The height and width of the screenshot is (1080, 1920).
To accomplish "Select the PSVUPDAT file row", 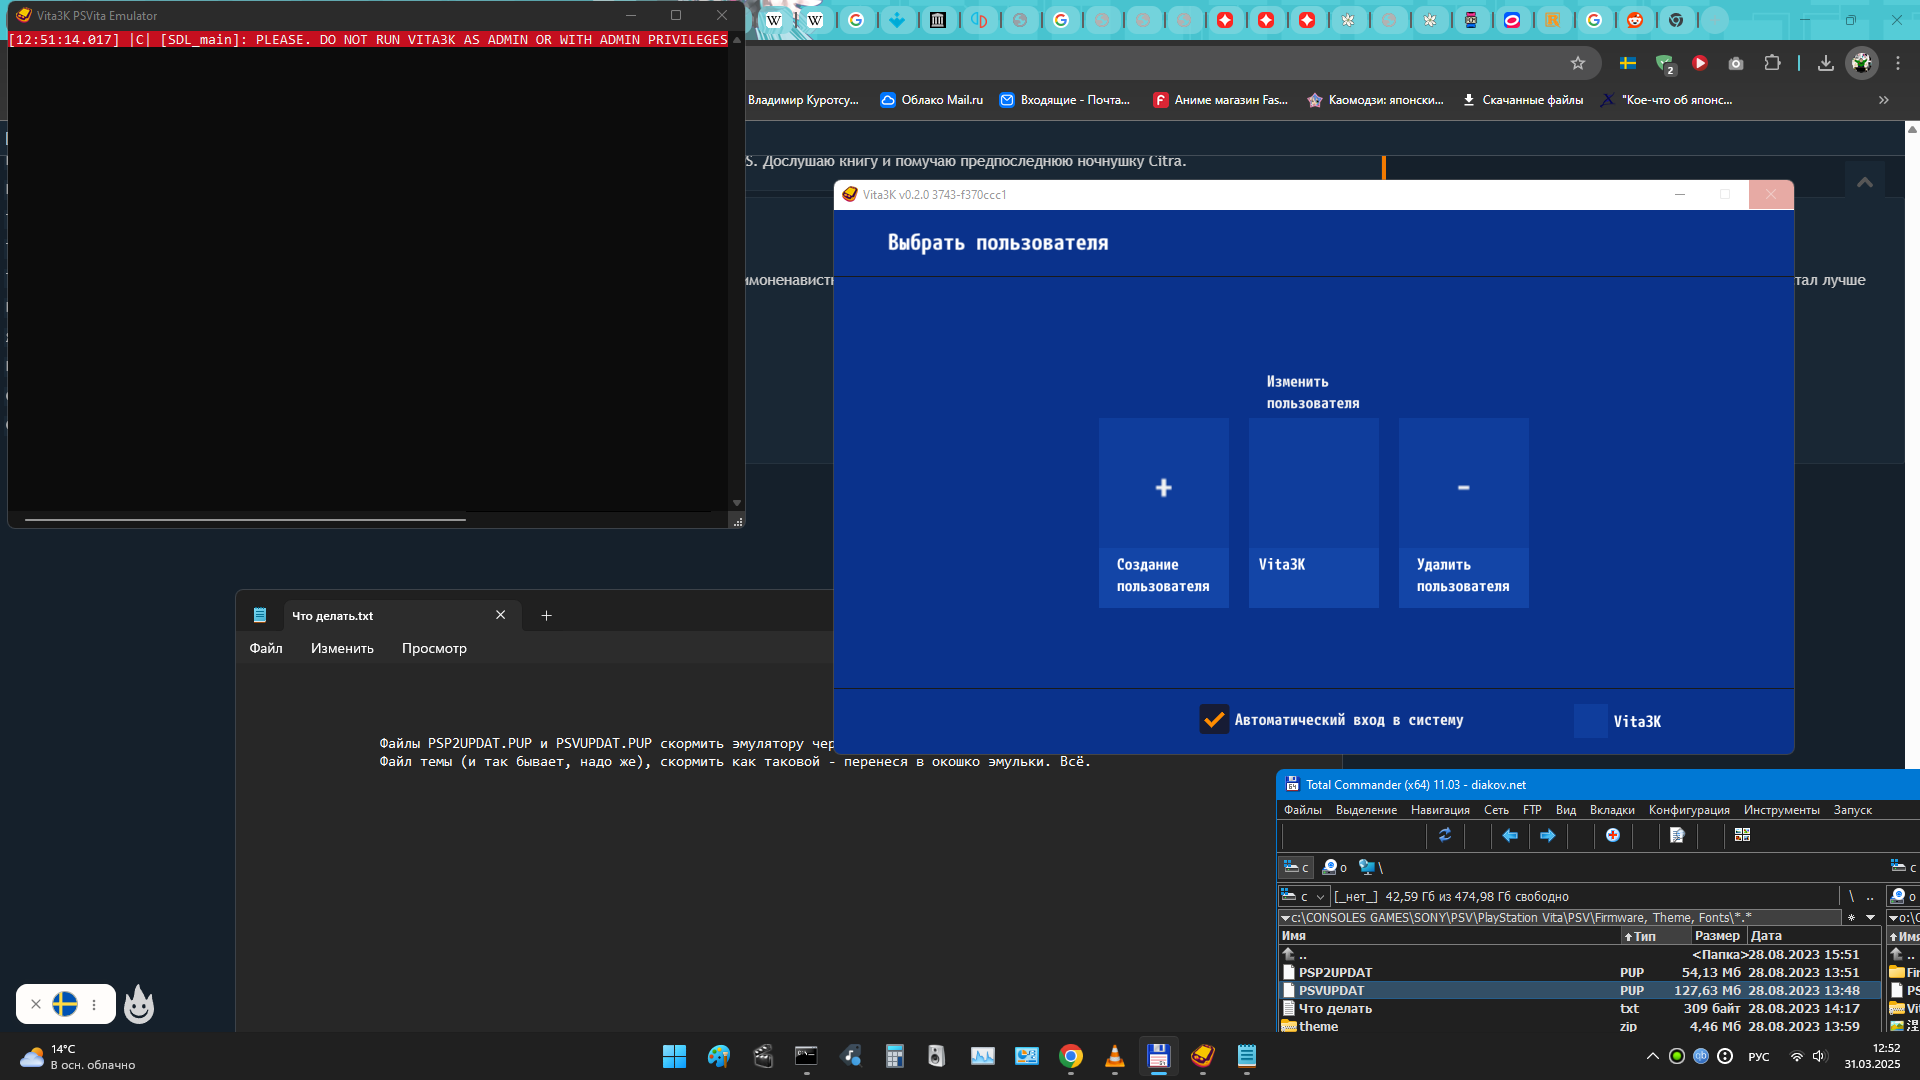I will [1580, 990].
